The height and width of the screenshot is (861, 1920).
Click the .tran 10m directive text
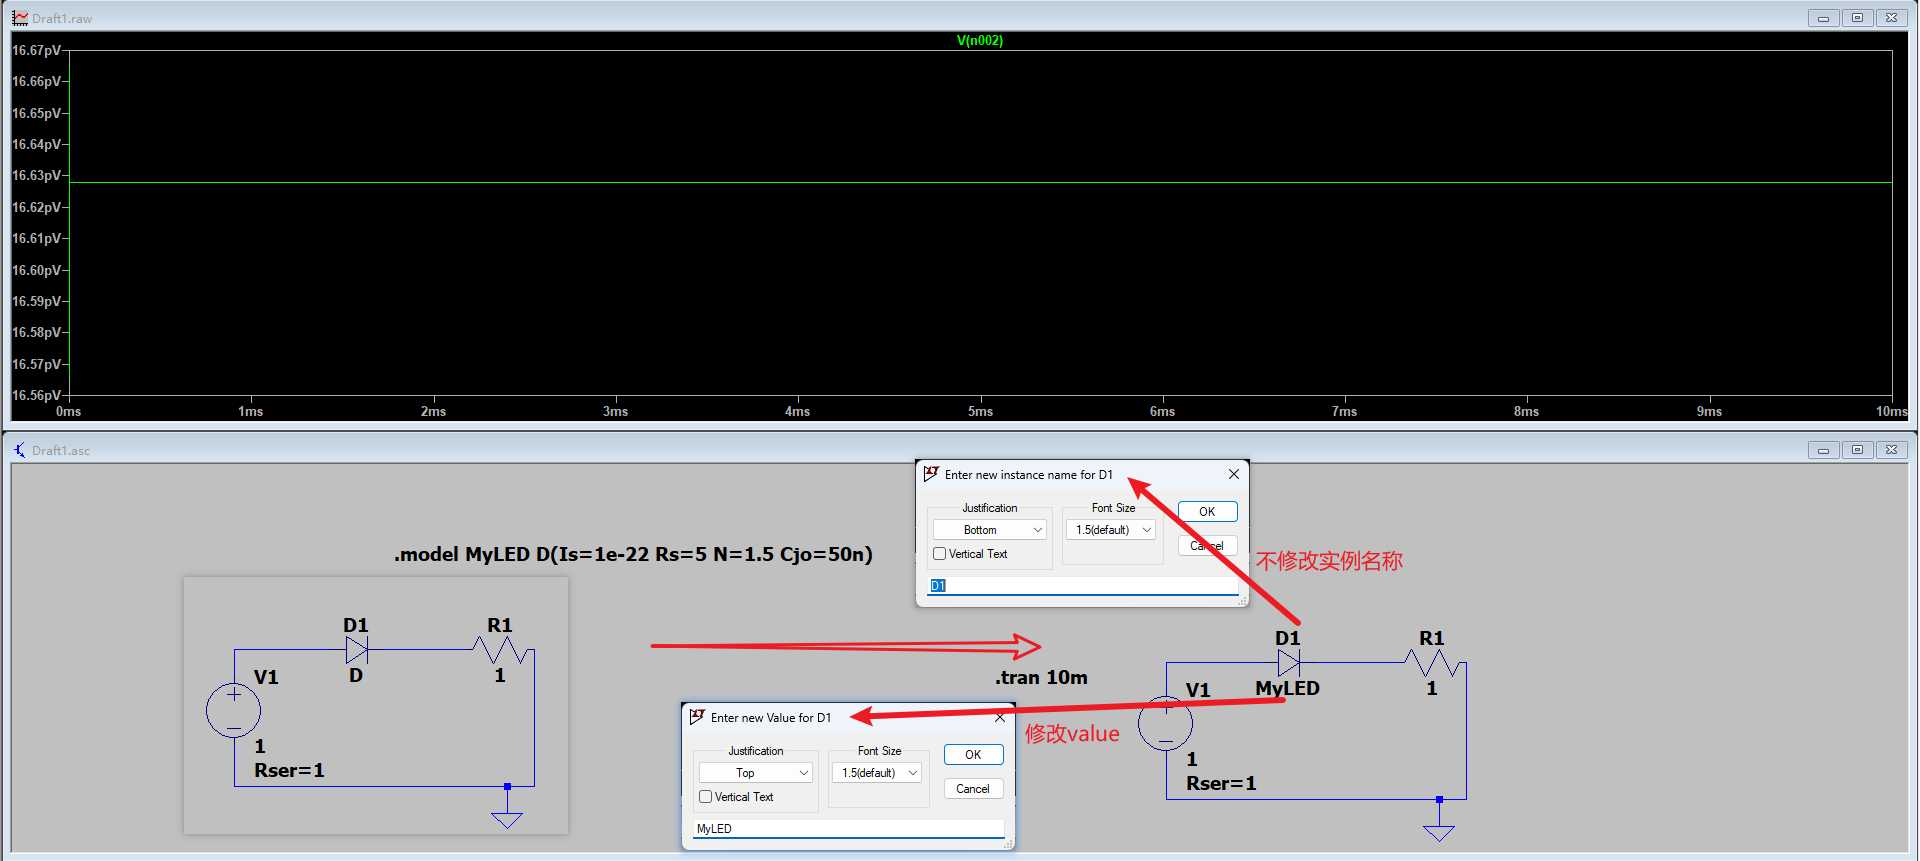(x=1041, y=677)
